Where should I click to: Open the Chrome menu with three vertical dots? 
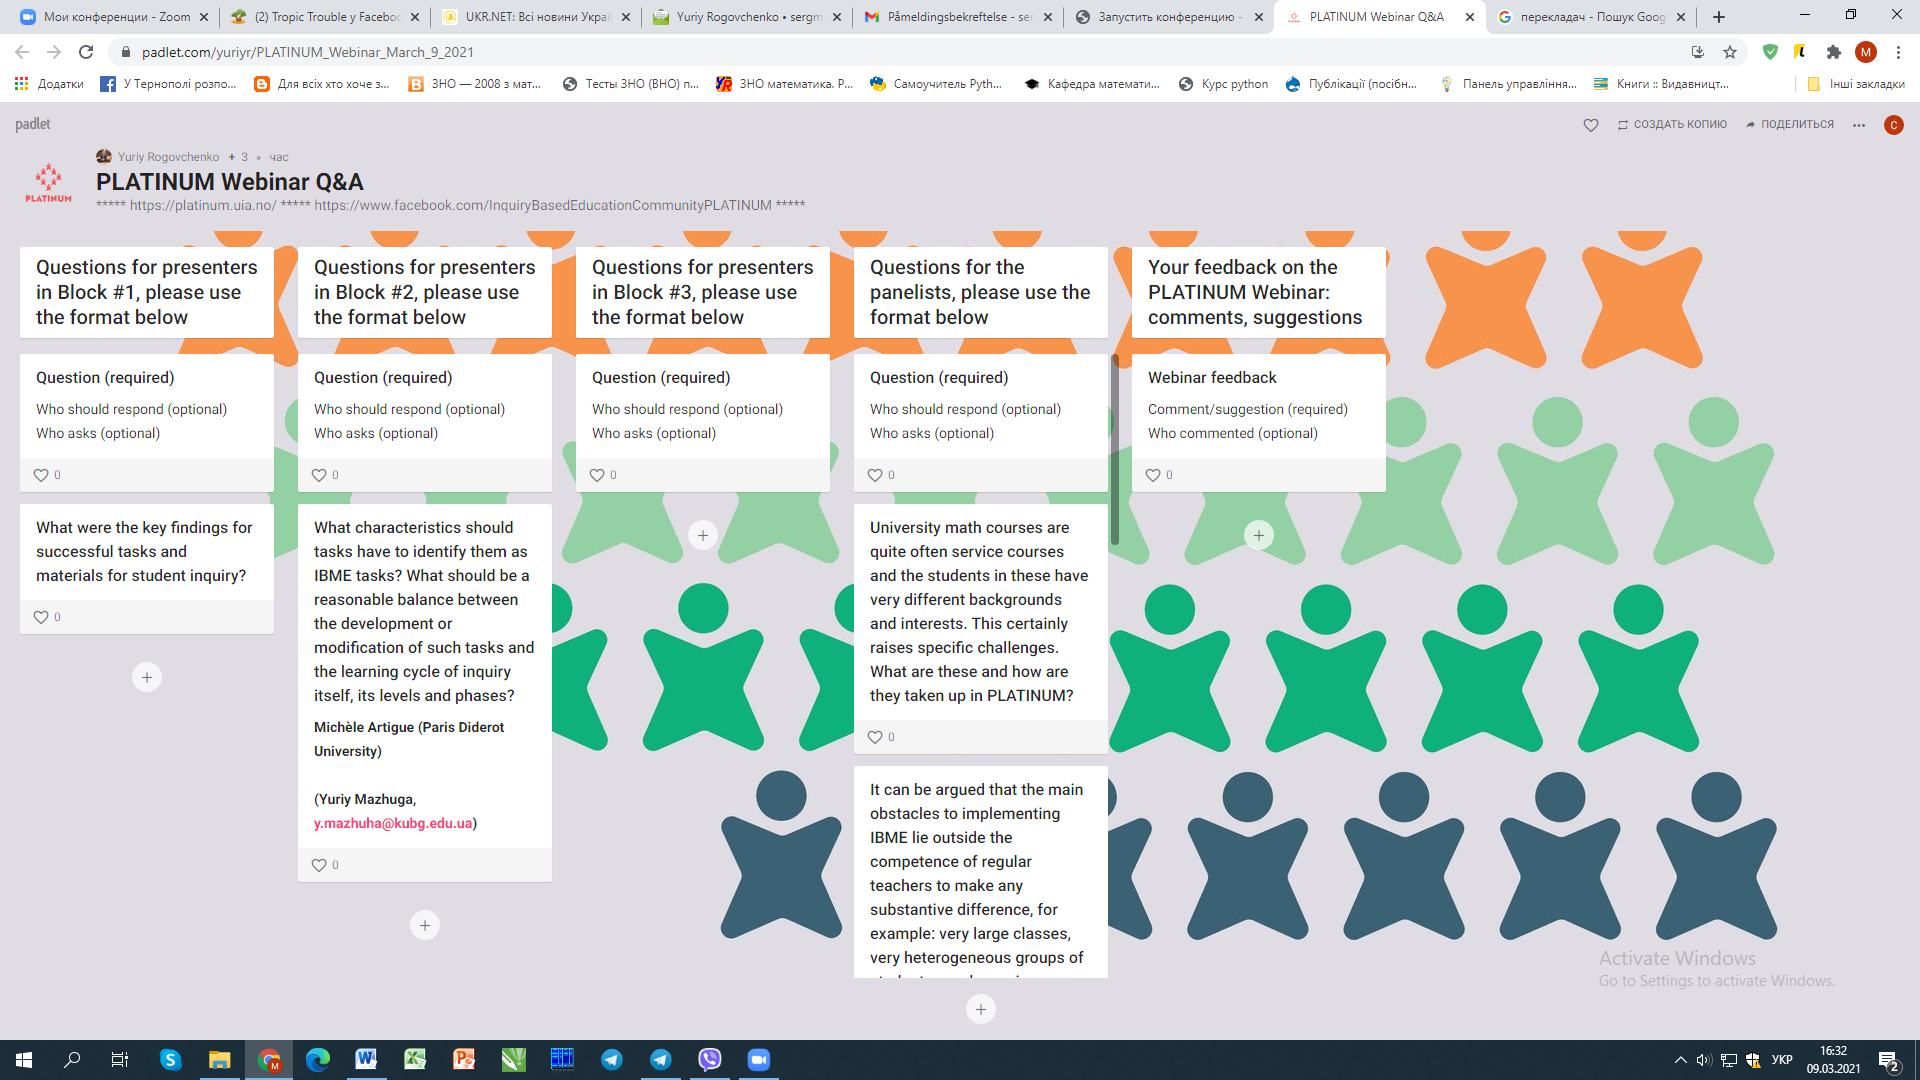[x=1899, y=51]
